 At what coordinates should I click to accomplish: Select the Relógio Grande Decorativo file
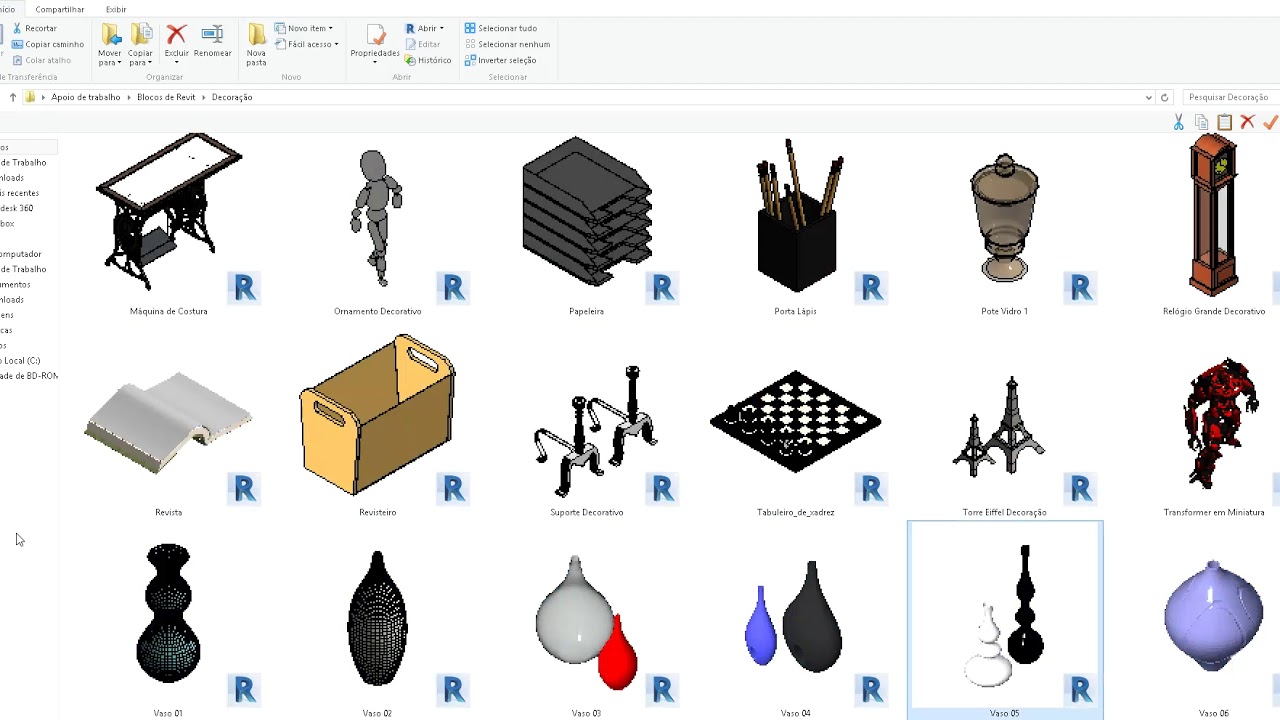(1214, 225)
